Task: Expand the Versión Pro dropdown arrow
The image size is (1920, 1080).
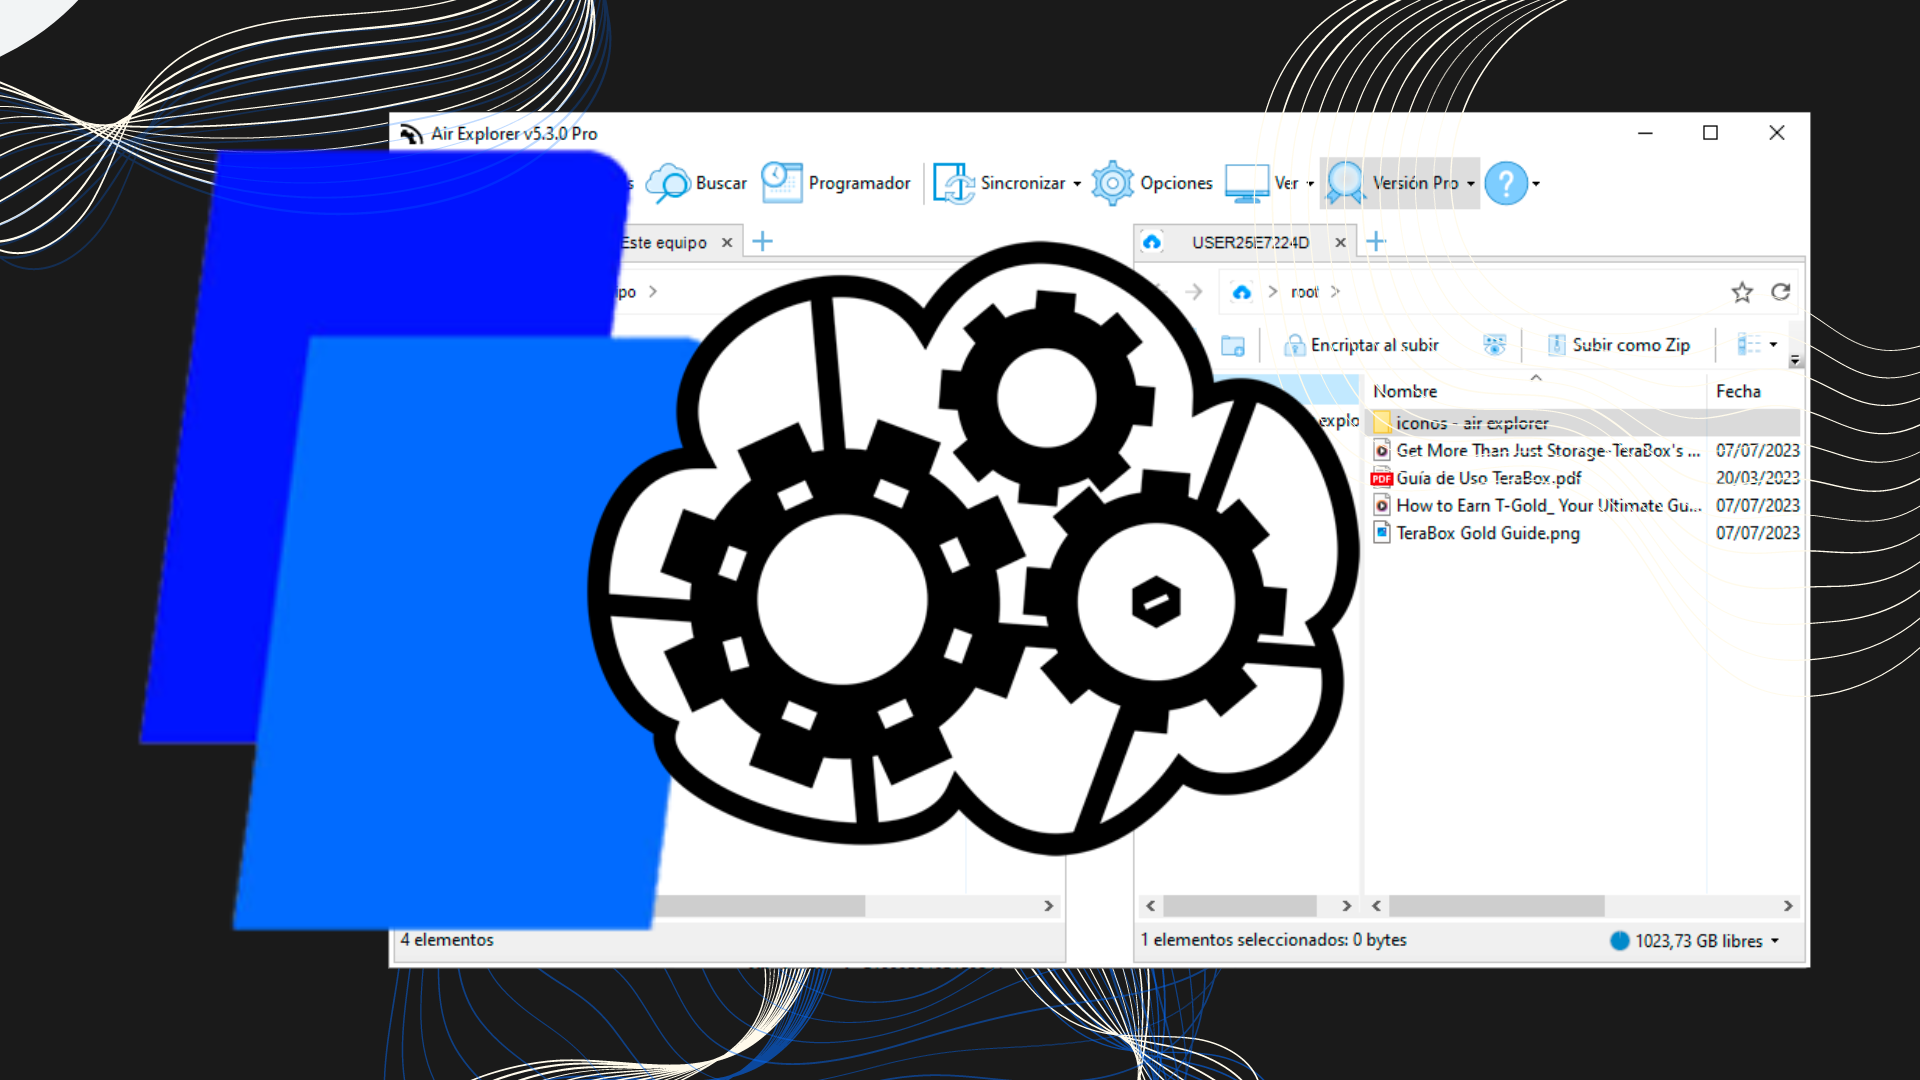Action: point(1470,184)
